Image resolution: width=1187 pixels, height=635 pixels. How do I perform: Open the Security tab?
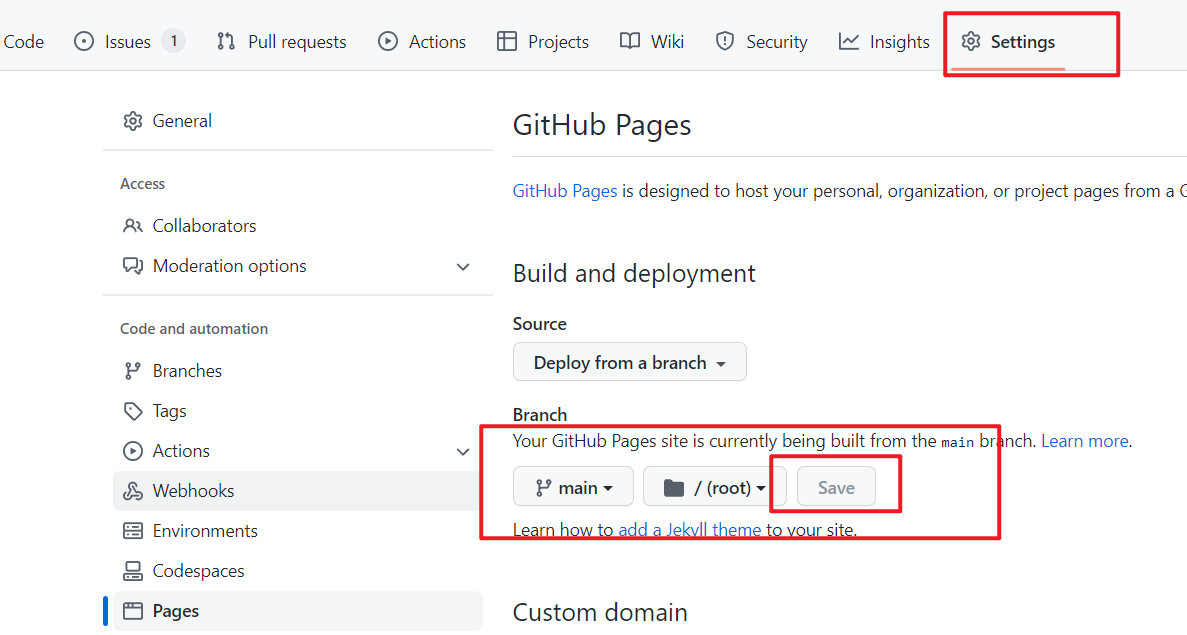[761, 42]
